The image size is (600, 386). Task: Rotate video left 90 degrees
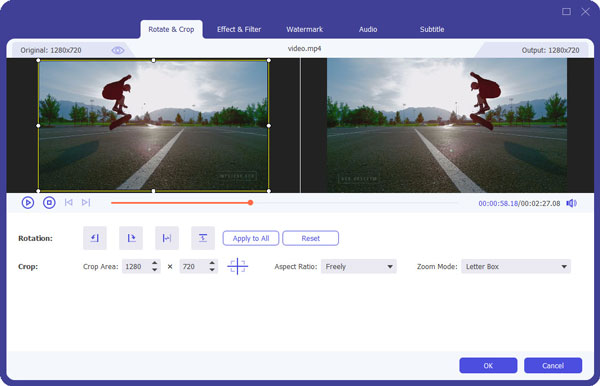tap(95, 238)
